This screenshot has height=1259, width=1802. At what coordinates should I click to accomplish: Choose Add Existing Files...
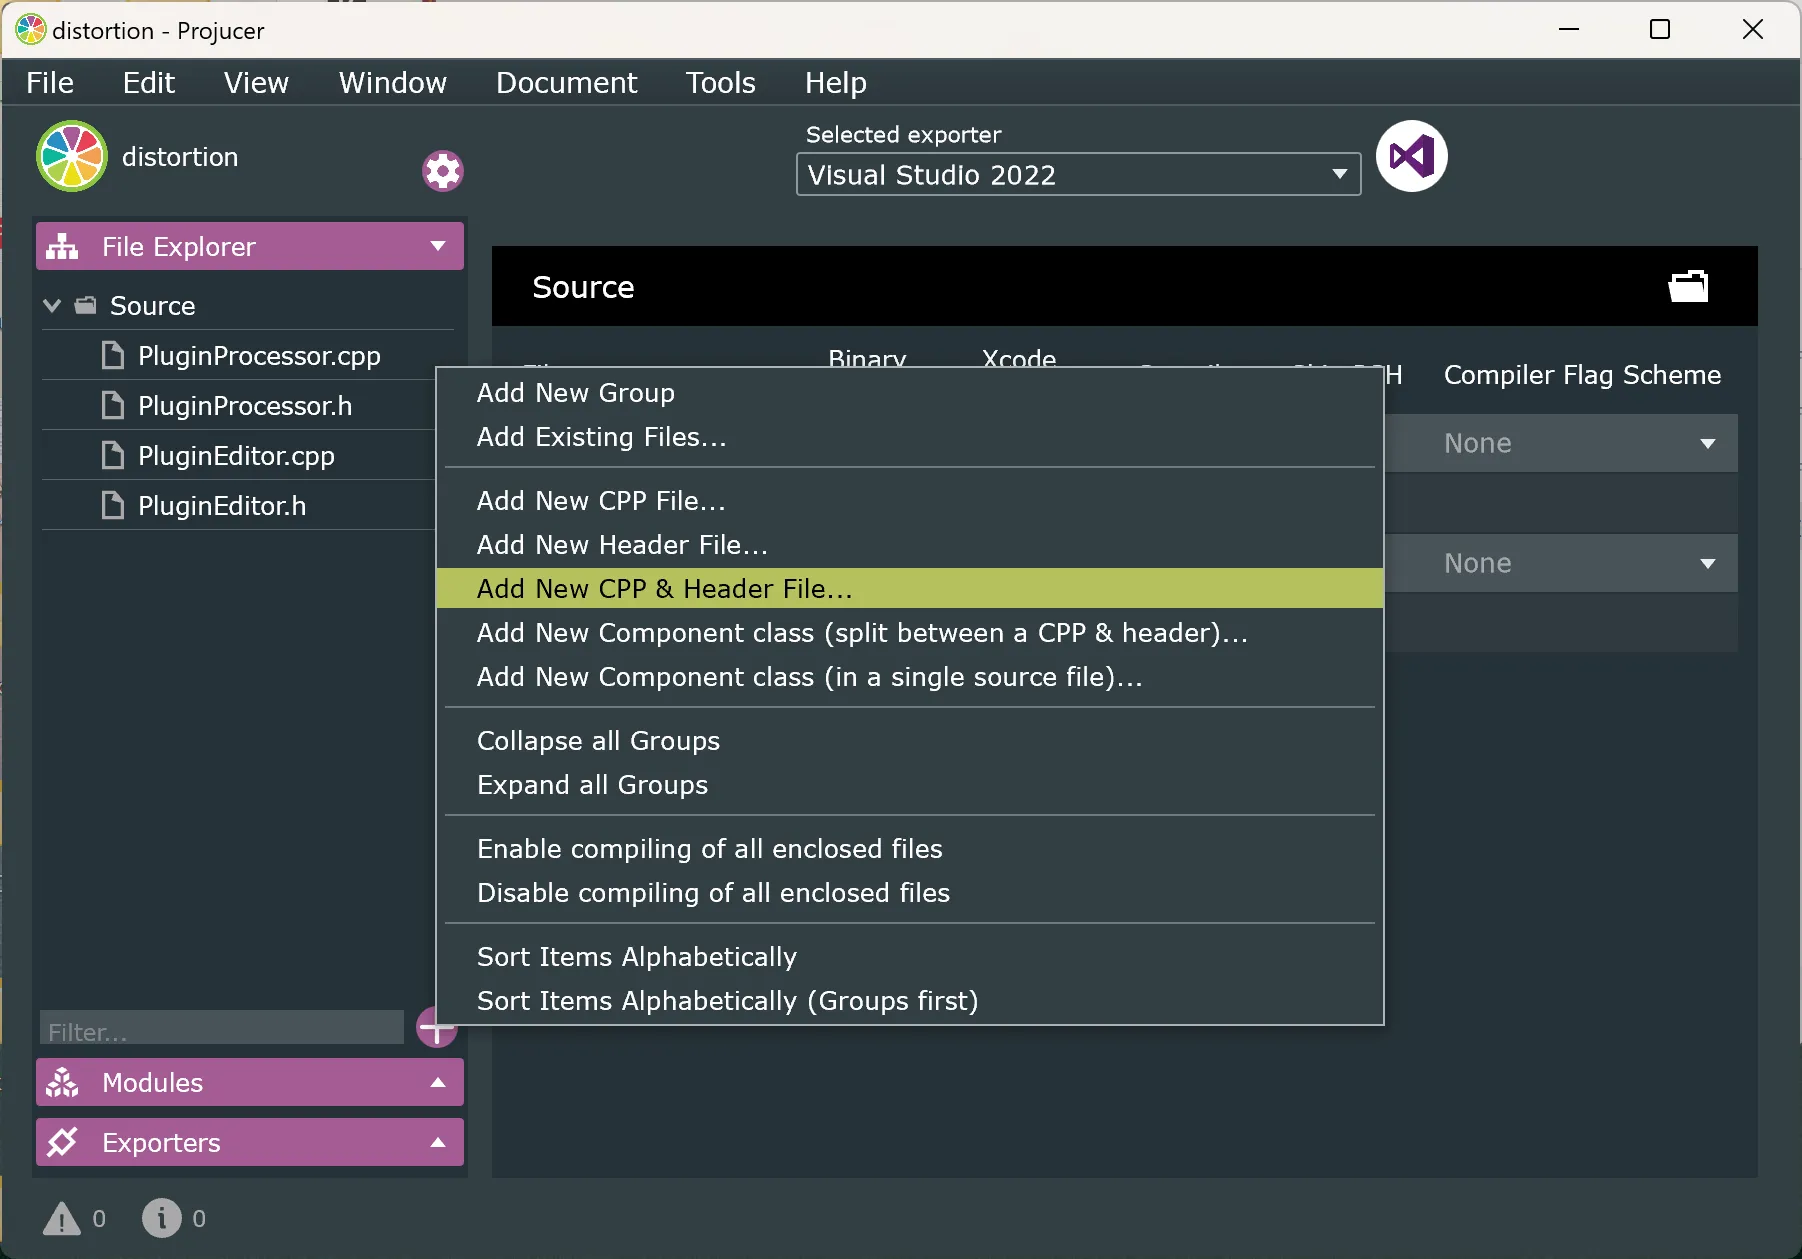910,437
